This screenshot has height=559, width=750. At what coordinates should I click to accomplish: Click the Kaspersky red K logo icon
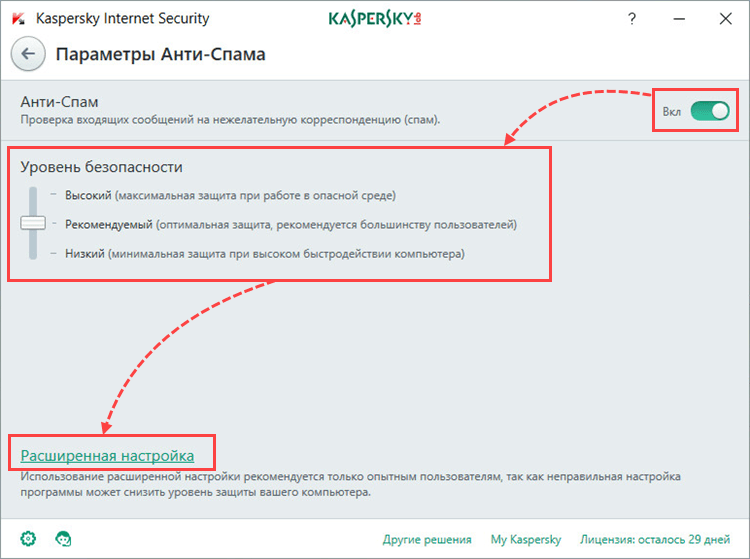pyautogui.click(x=18, y=19)
